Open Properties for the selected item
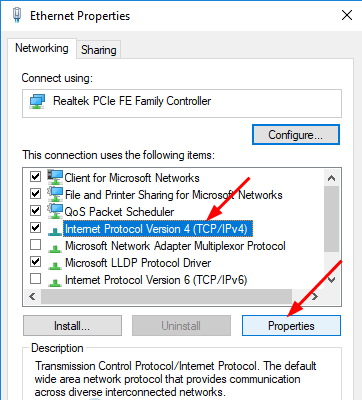The width and height of the screenshot is (362, 400). pos(291,326)
